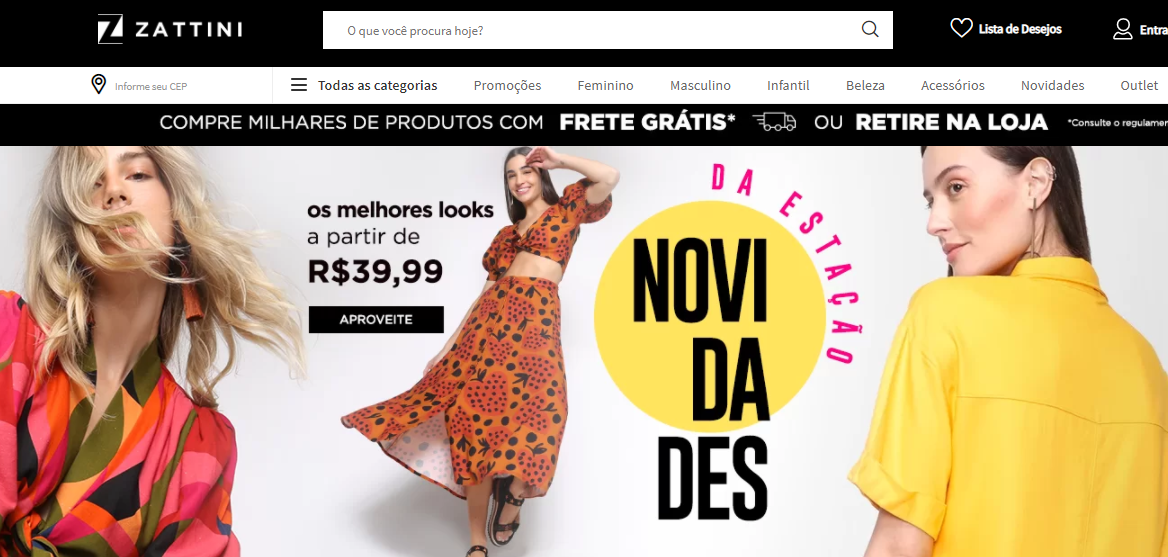The image size is (1168, 557).
Task: Open the Beleza category
Action: pyautogui.click(x=866, y=86)
